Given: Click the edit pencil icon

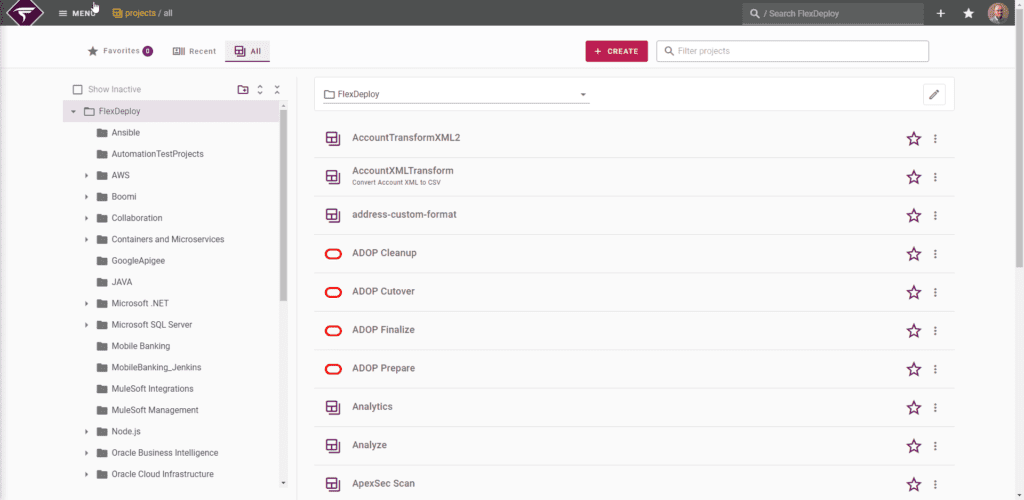Looking at the screenshot, I should (x=934, y=95).
